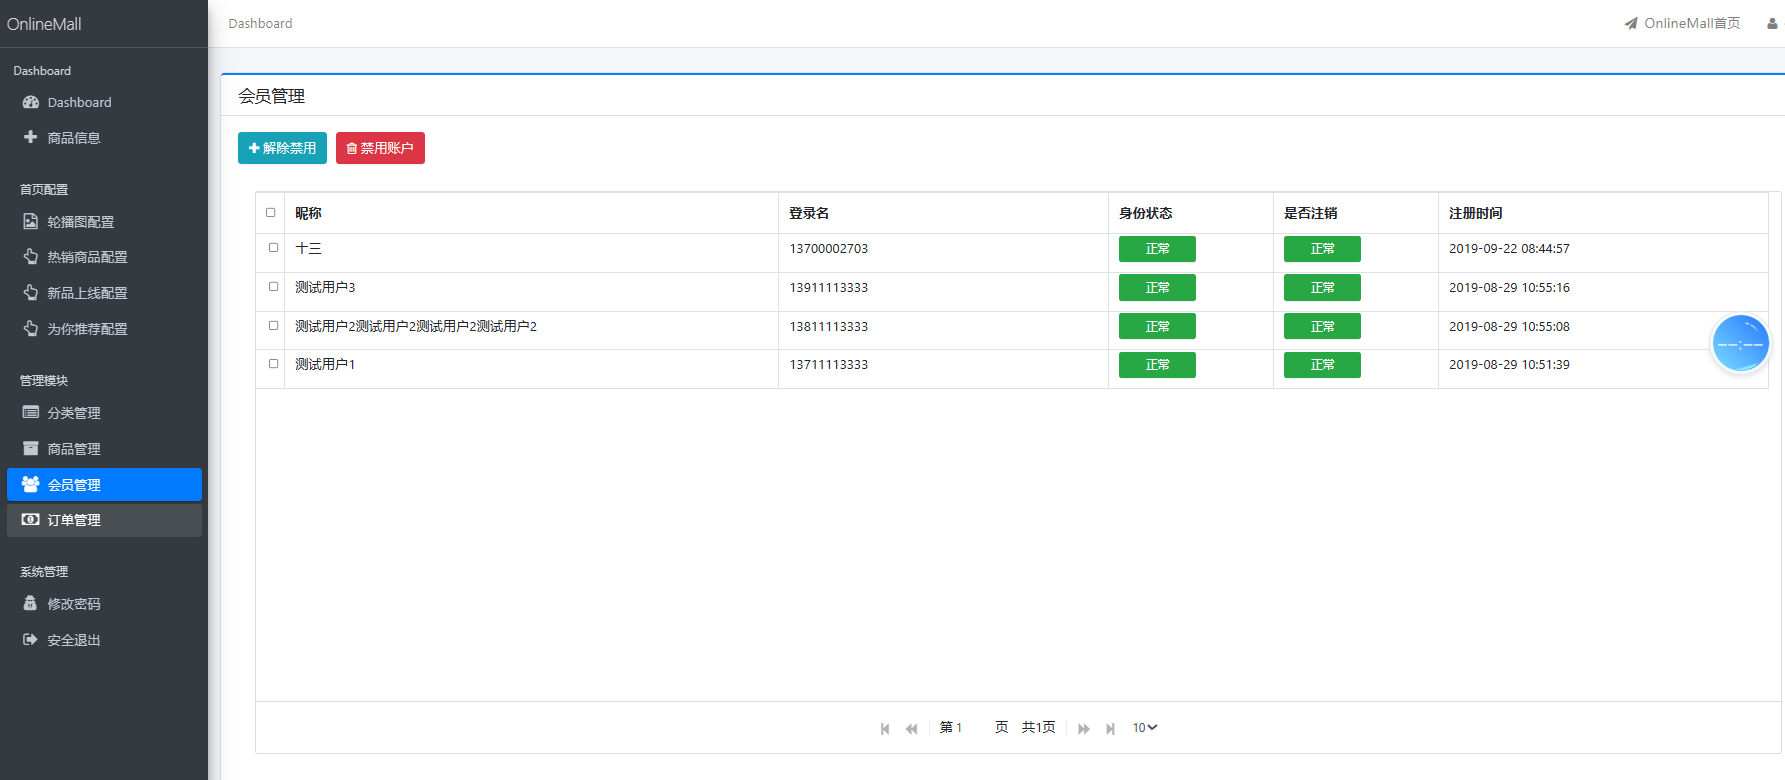Click the plus icon beside 商品信息
Image resolution: width=1785 pixels, height=780 pixels.
(x=31, y=137)
